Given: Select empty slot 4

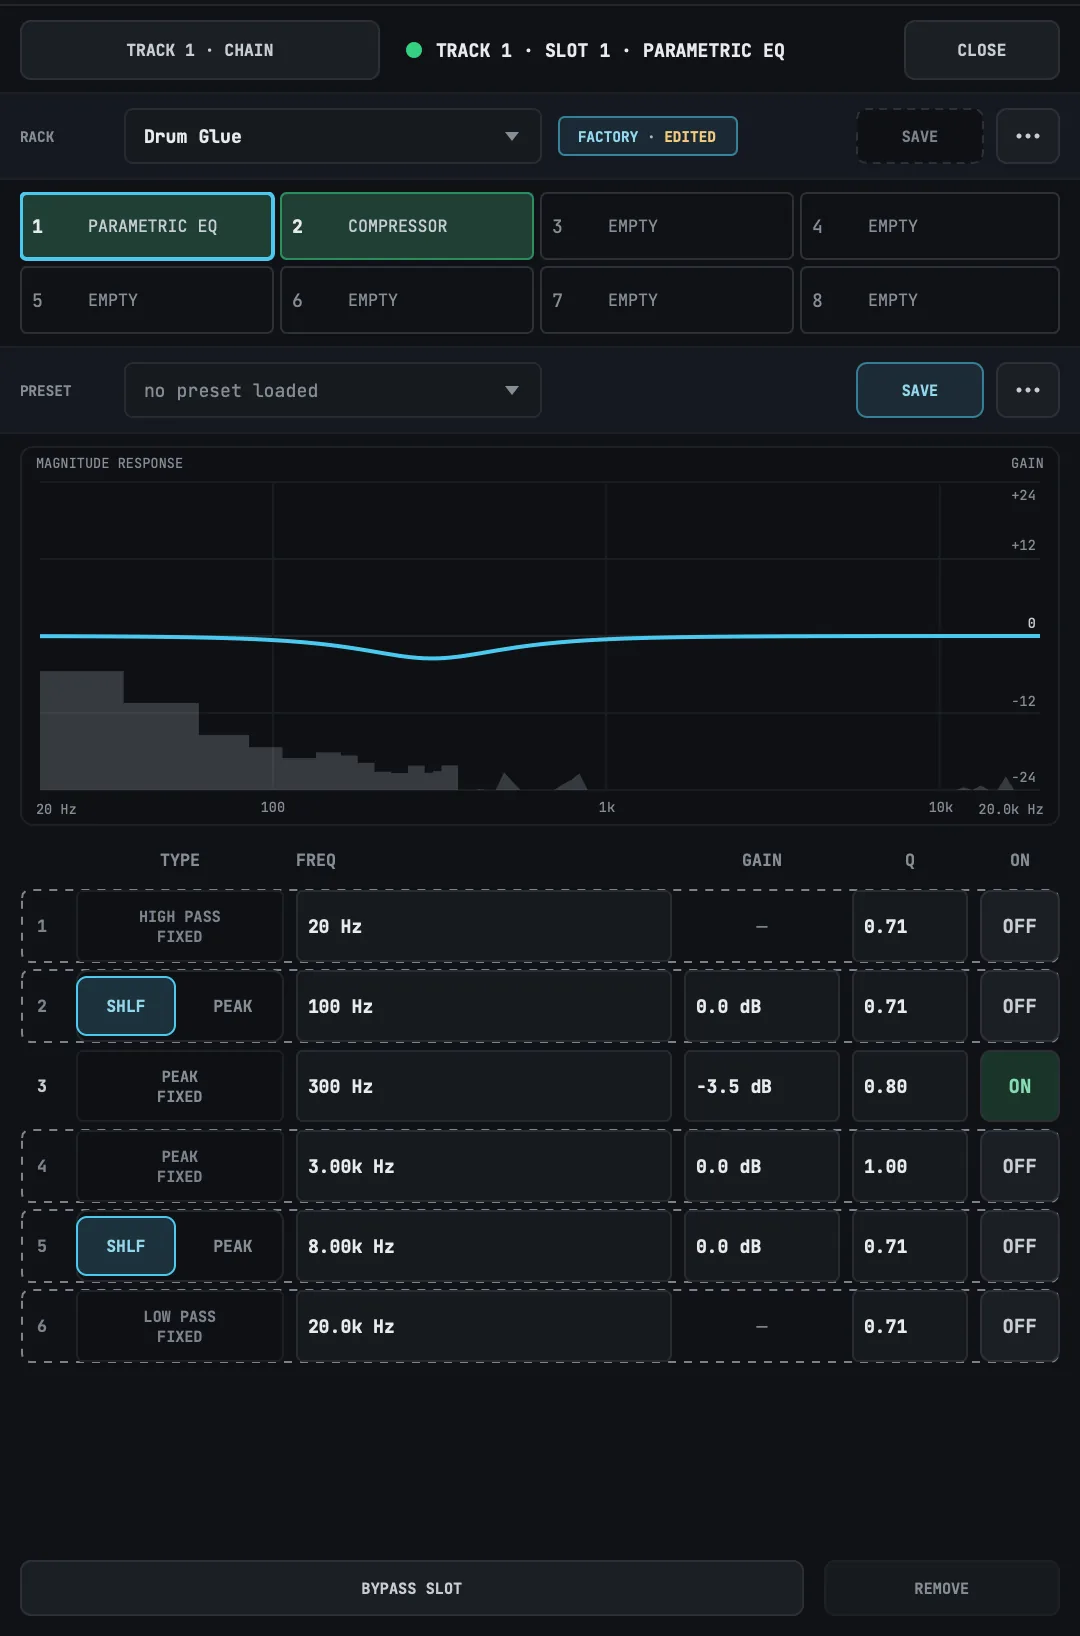Looking at the screenshot, I should (930, 226).
